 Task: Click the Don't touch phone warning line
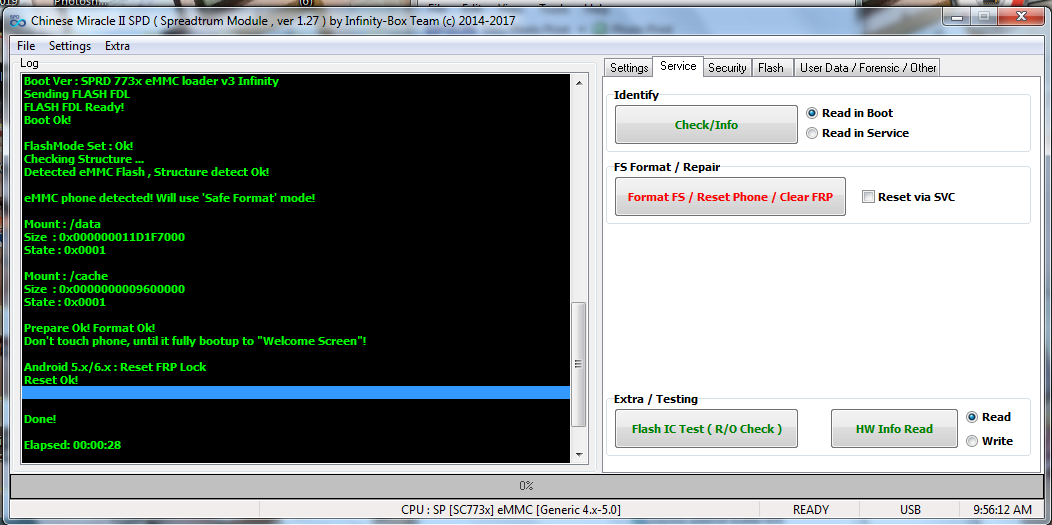(195, 341)
